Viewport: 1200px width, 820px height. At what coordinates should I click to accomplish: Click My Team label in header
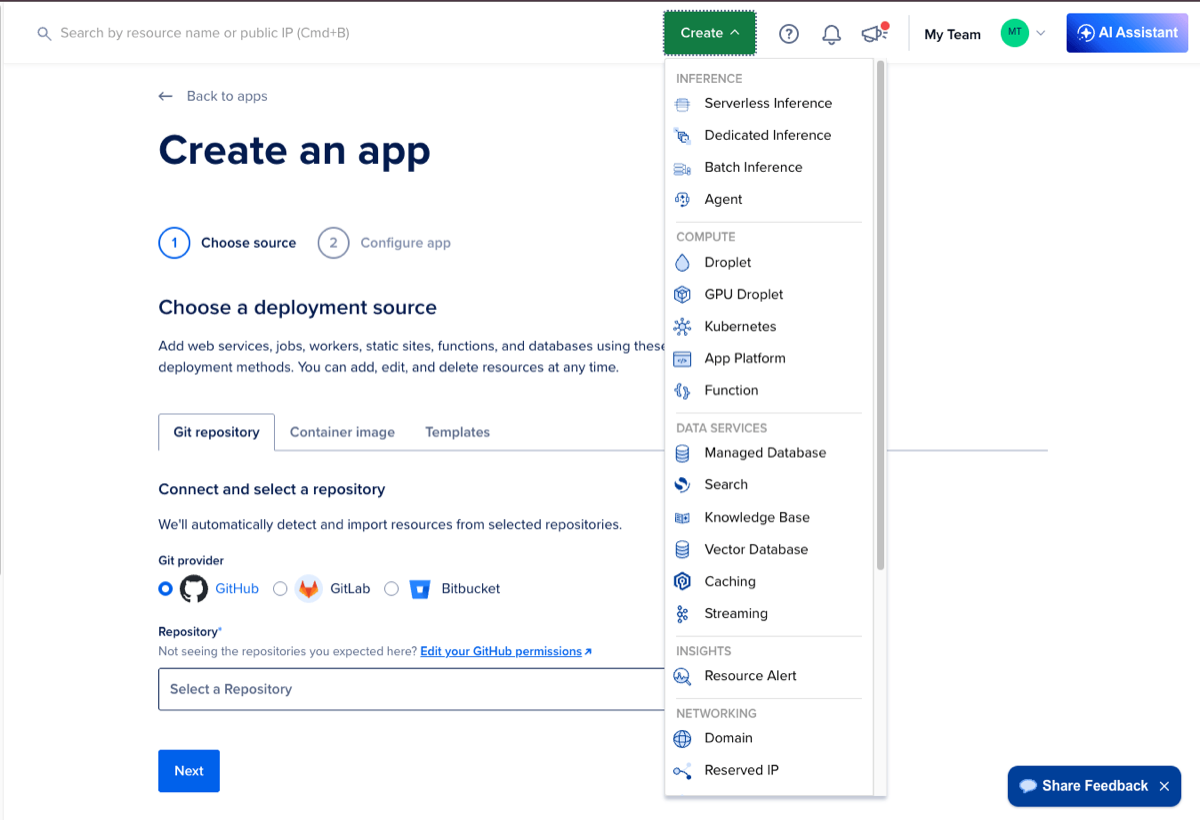952,34
